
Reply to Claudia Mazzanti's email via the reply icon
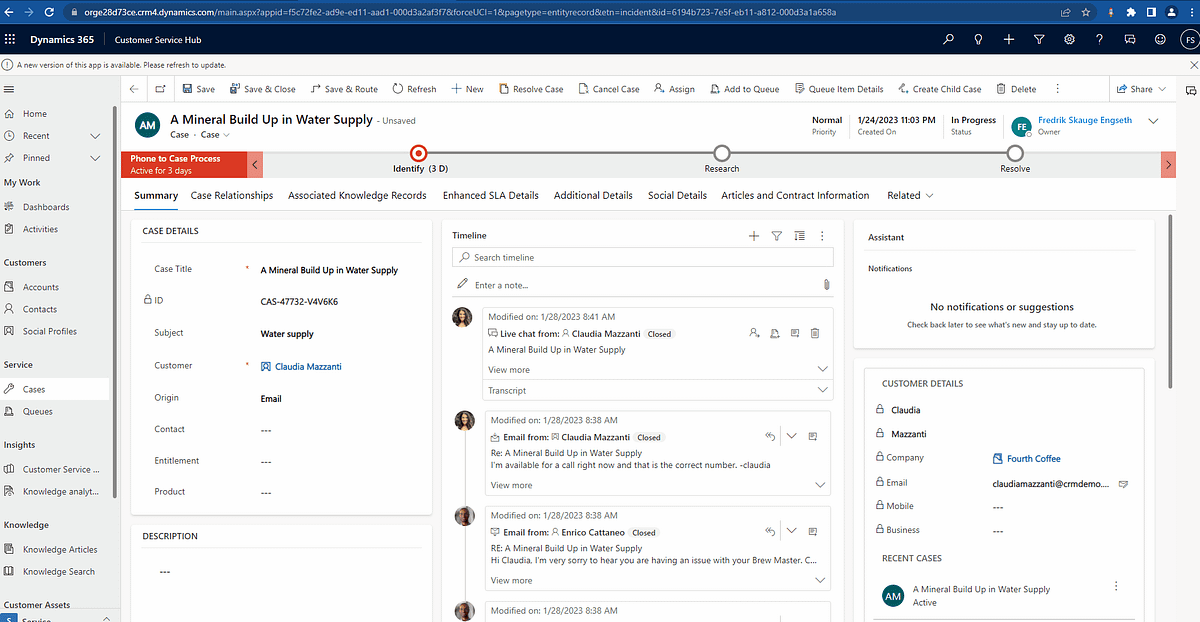pos(769,436)
